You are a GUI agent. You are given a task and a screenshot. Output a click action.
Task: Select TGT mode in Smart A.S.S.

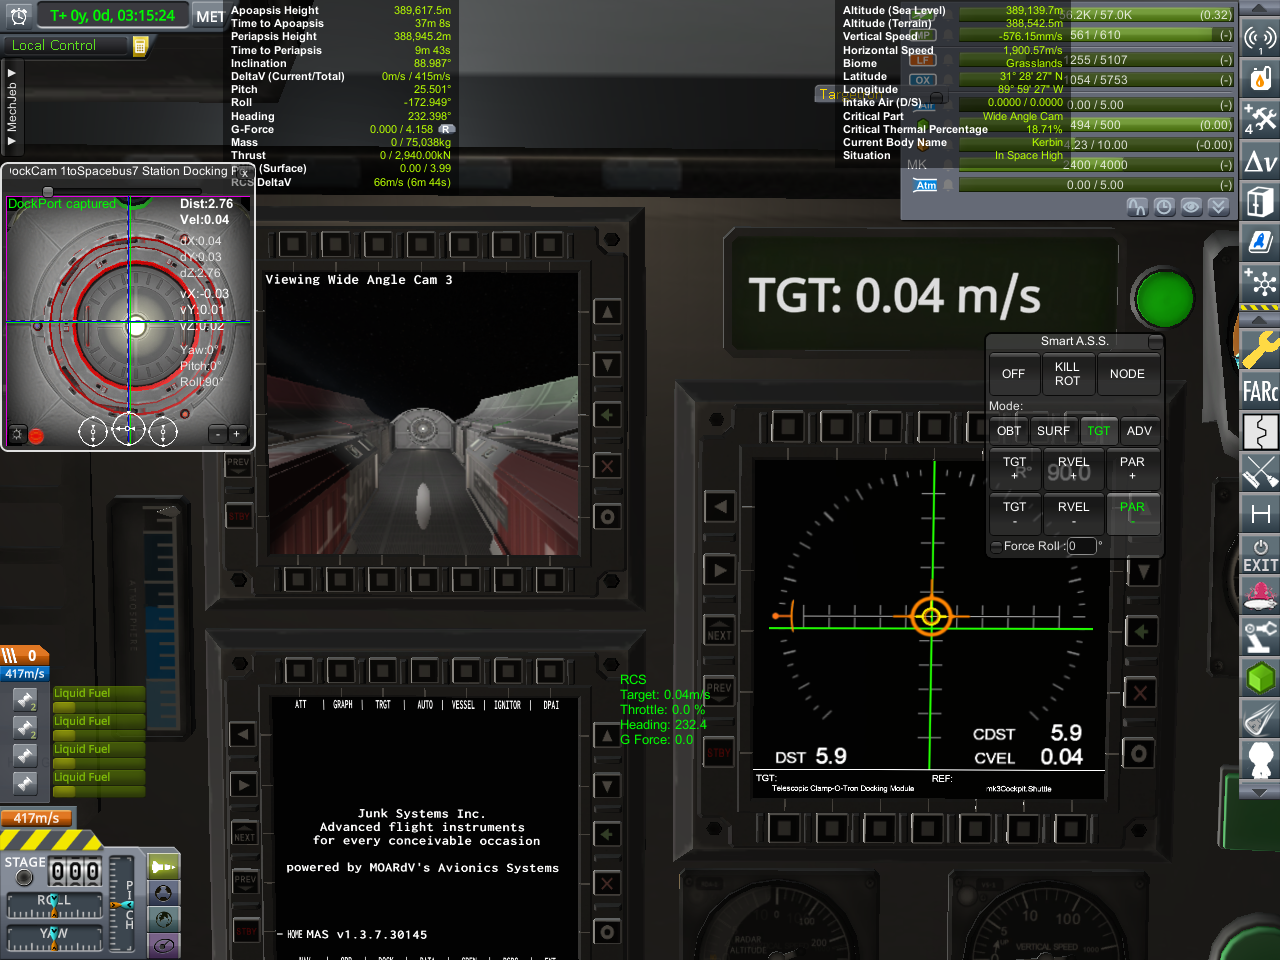(1098, 431)
